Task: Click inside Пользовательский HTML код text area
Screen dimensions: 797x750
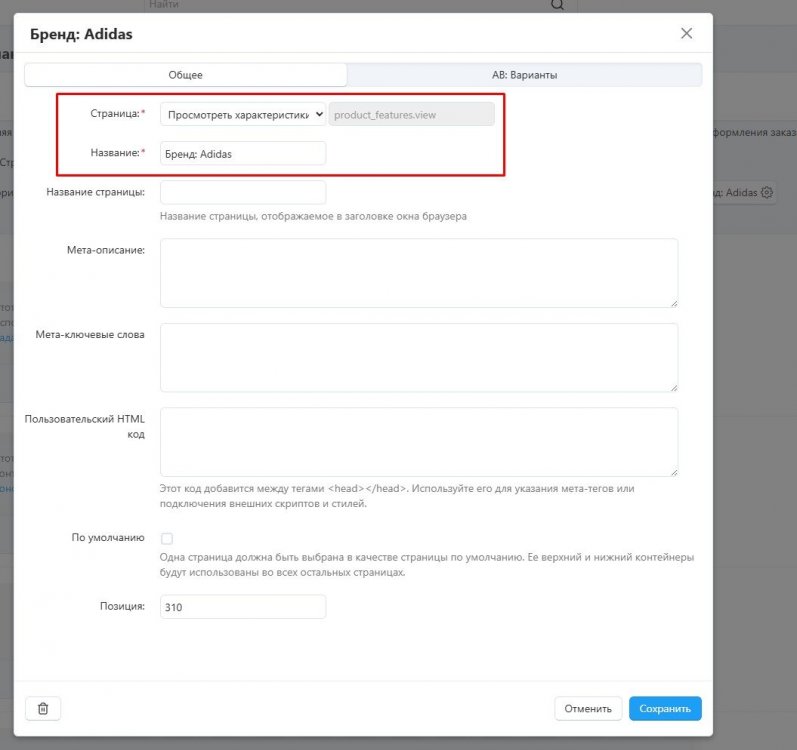Action: point(418,441)
